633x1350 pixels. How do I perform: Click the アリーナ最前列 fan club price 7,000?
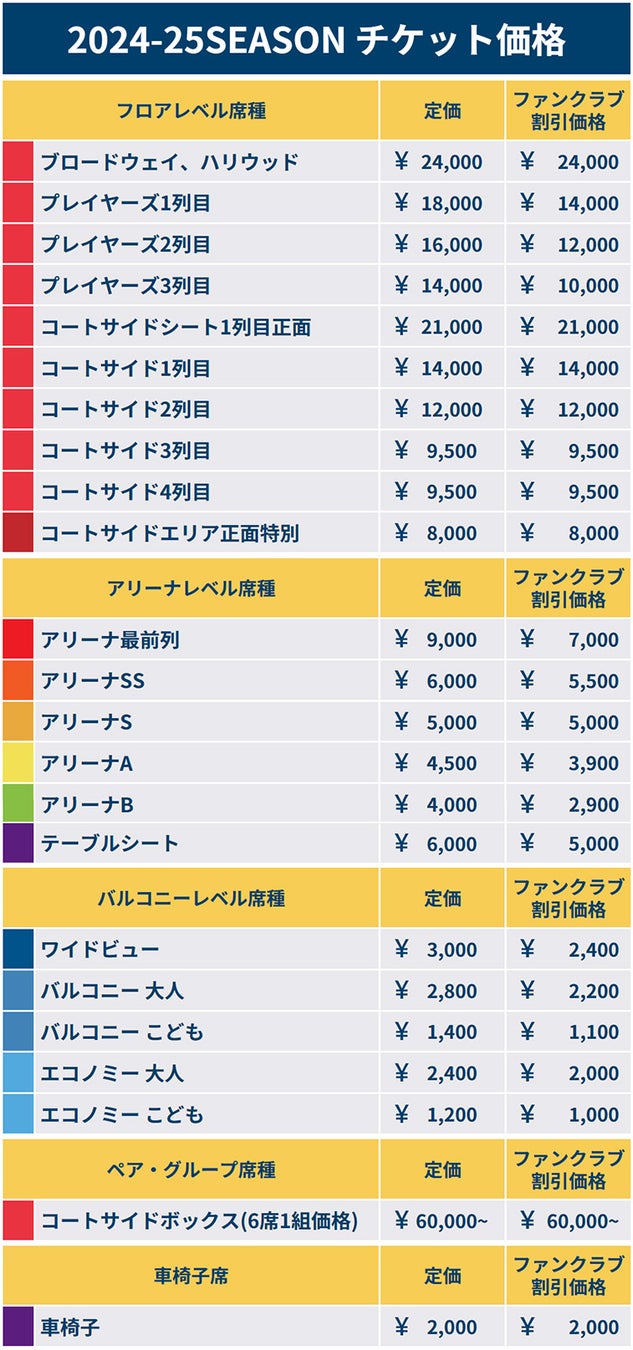(569, 640)
